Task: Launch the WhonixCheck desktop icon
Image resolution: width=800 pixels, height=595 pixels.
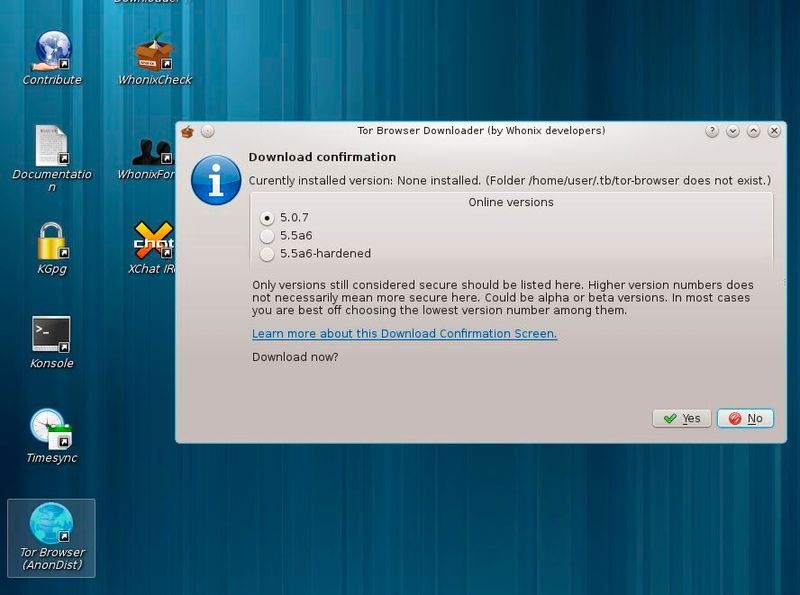Action: pos(154,57)
